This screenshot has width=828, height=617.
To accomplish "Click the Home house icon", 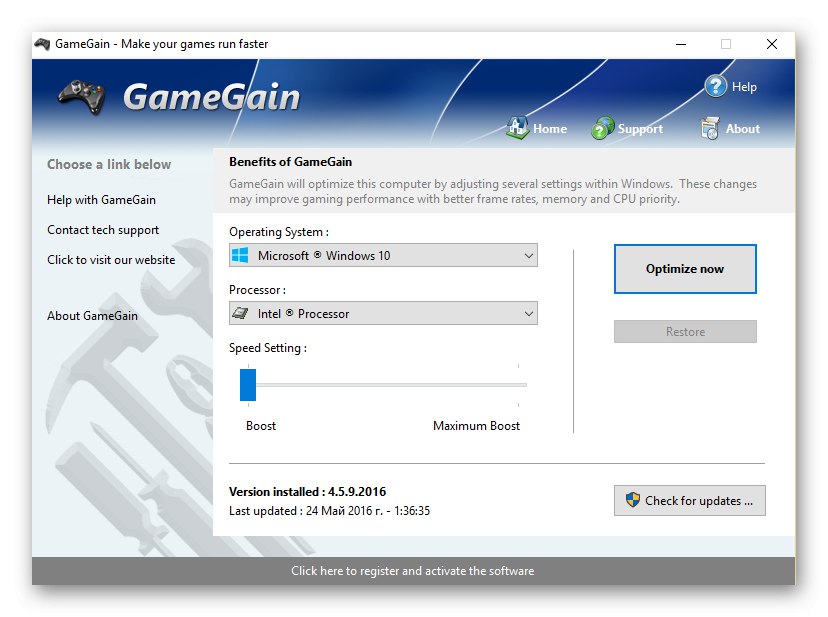I will (x=518, y=128).
